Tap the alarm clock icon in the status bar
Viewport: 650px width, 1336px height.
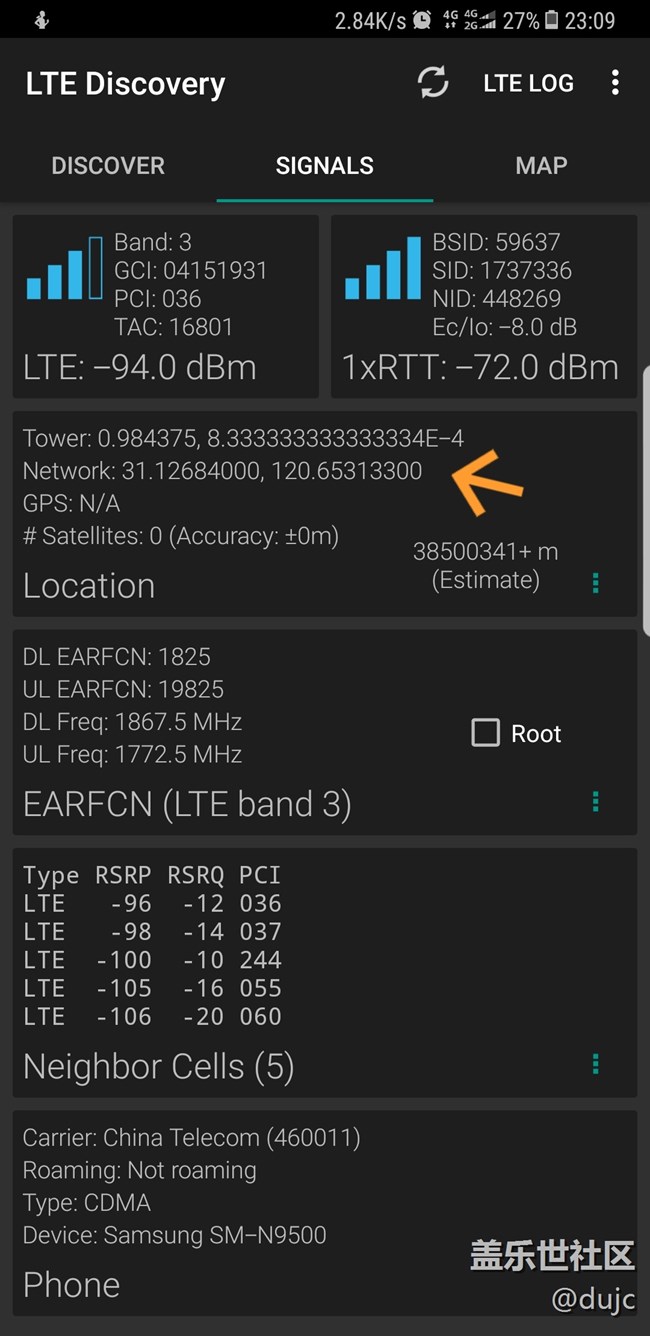(423, 20)
